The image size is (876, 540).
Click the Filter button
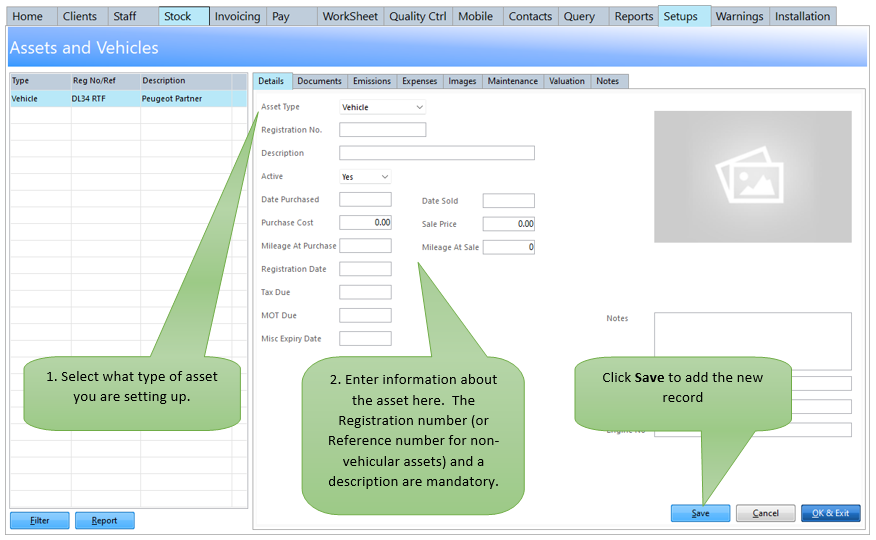coord(40,520)
